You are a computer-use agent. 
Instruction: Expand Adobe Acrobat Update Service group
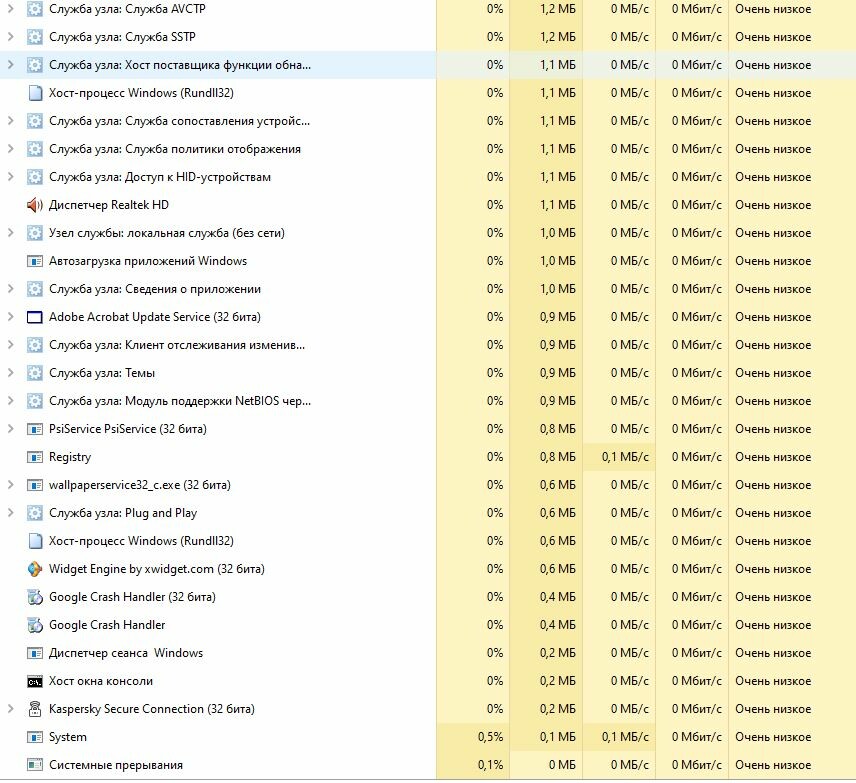[10, 317]
